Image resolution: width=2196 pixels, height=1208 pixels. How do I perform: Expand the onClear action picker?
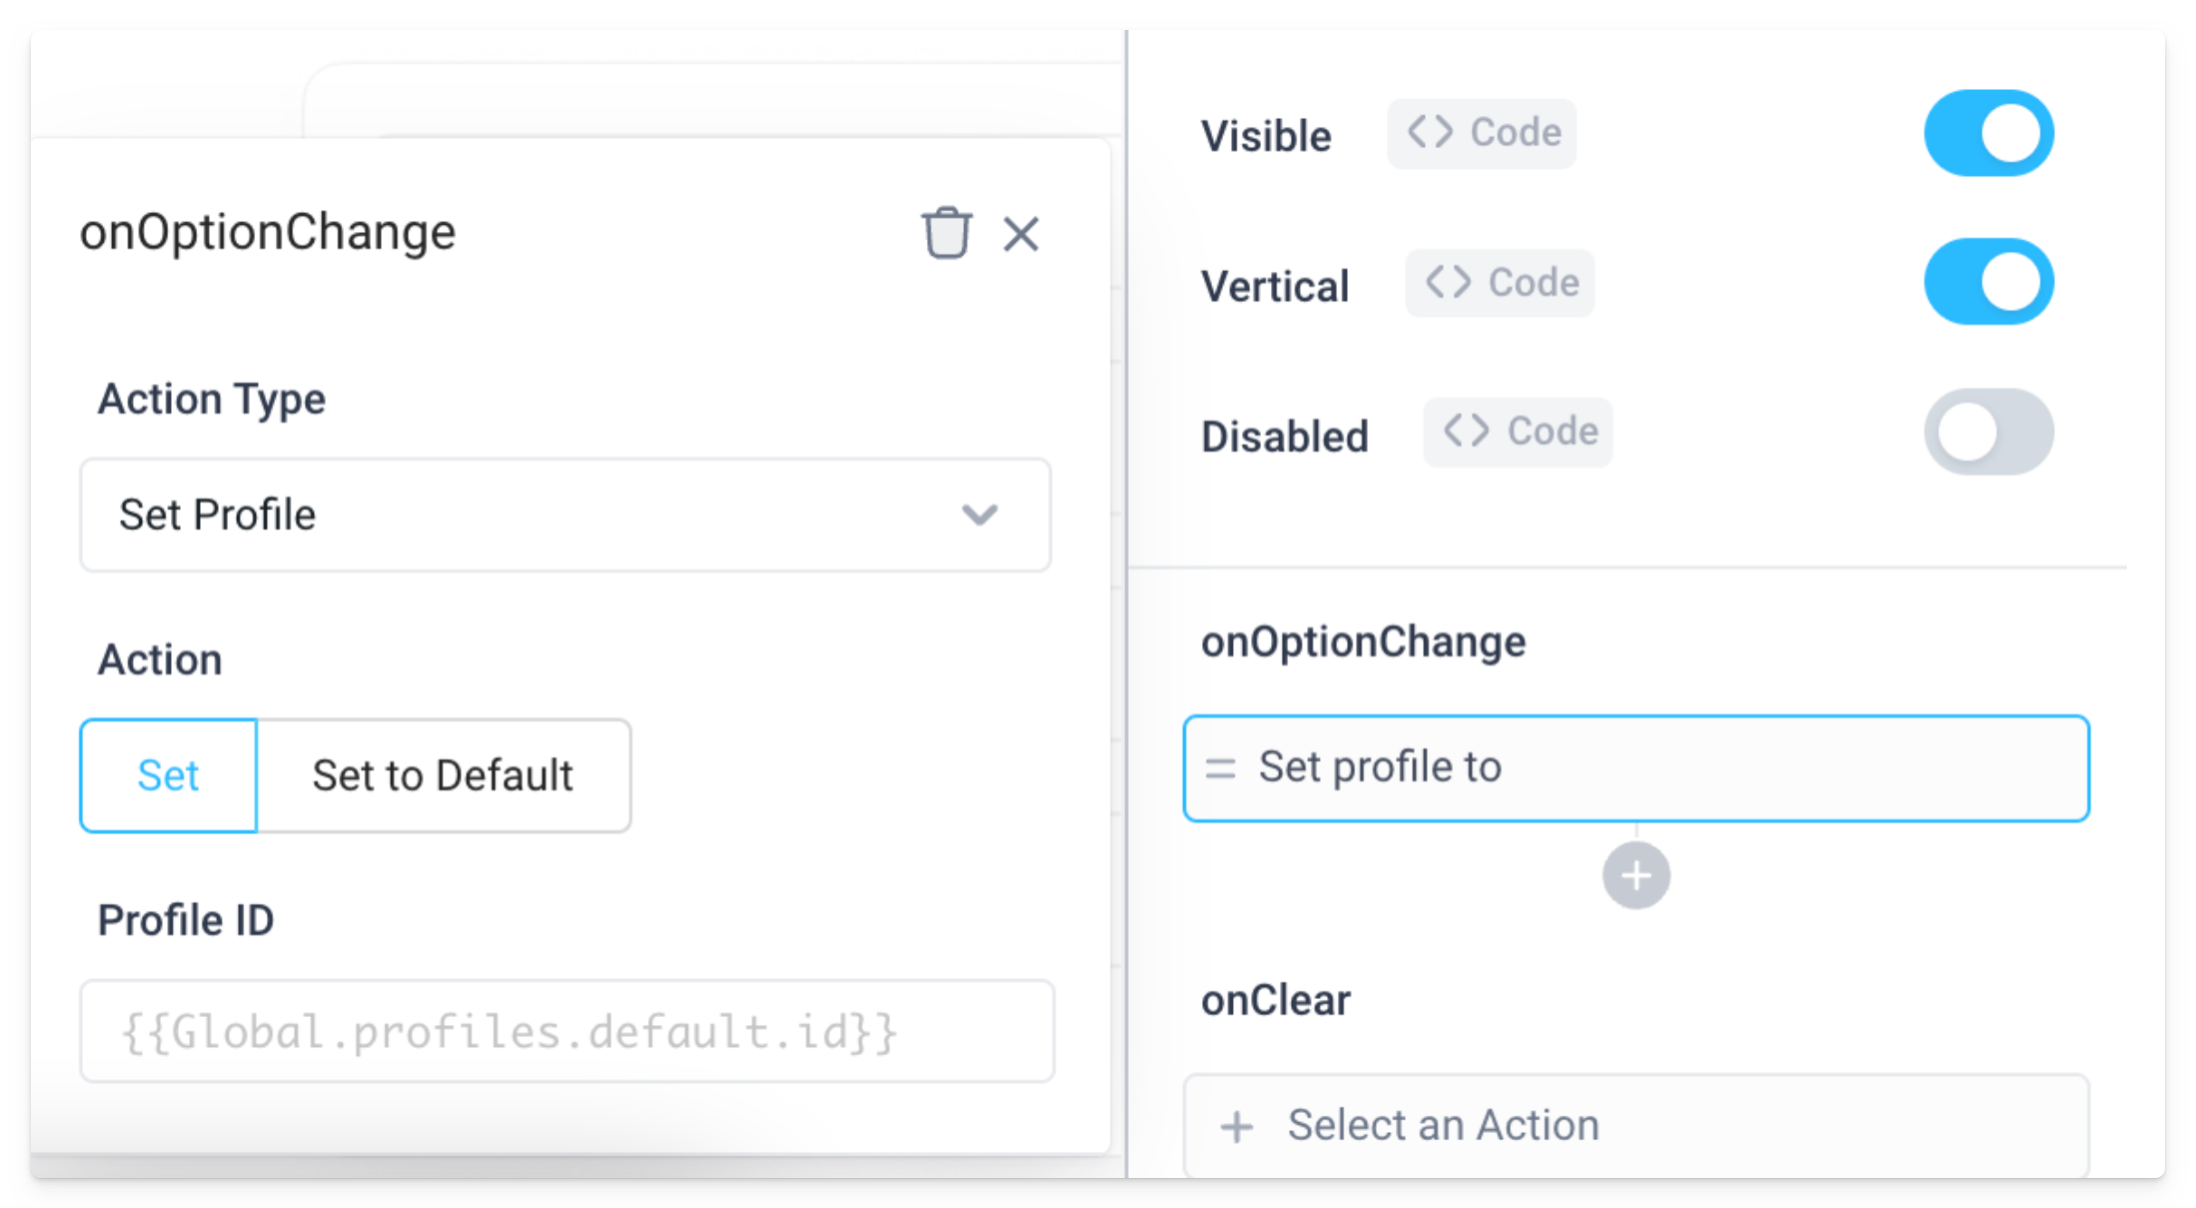[x=1636, y=1125]
